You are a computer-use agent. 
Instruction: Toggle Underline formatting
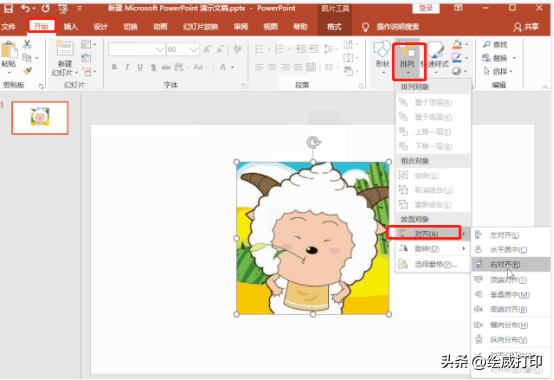[140, 67]
